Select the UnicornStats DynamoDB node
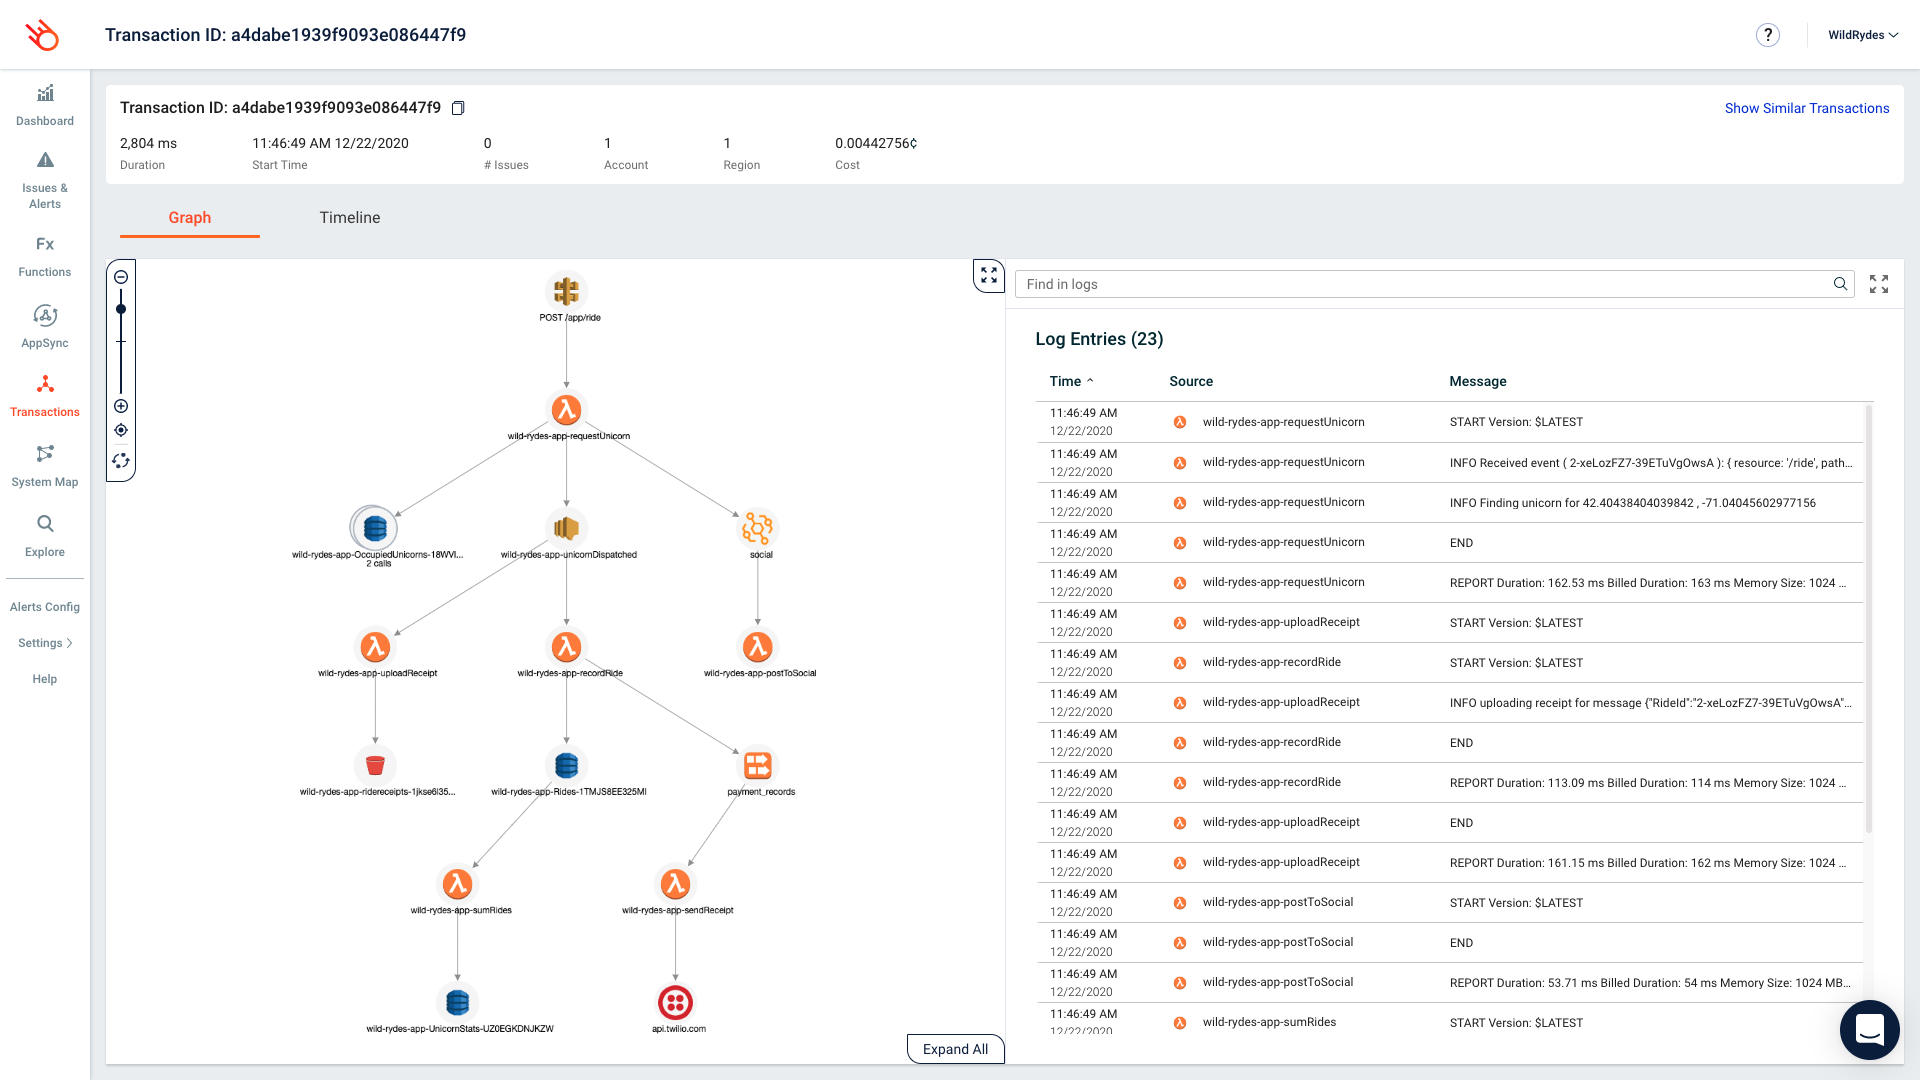 (x=458, y=1002)
